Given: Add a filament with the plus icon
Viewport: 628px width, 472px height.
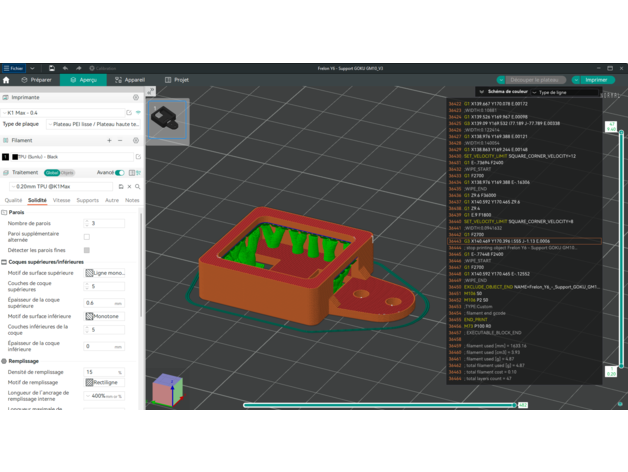Looking at the screenshot, I should (109, 141).
